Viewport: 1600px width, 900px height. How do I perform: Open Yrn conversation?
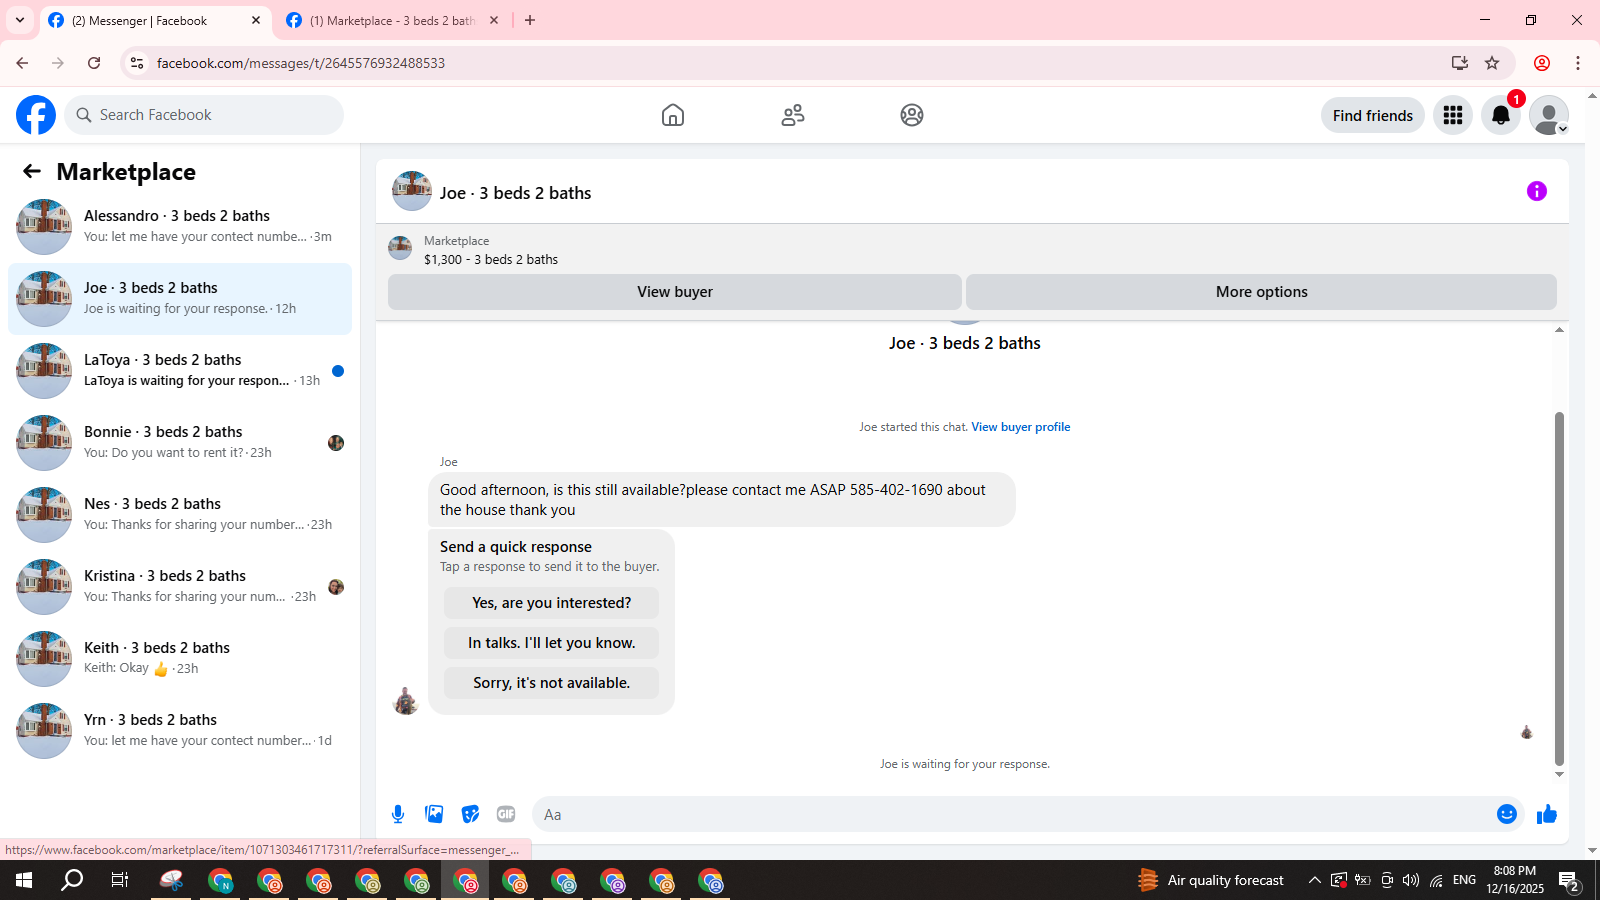(x=180, y=731)
